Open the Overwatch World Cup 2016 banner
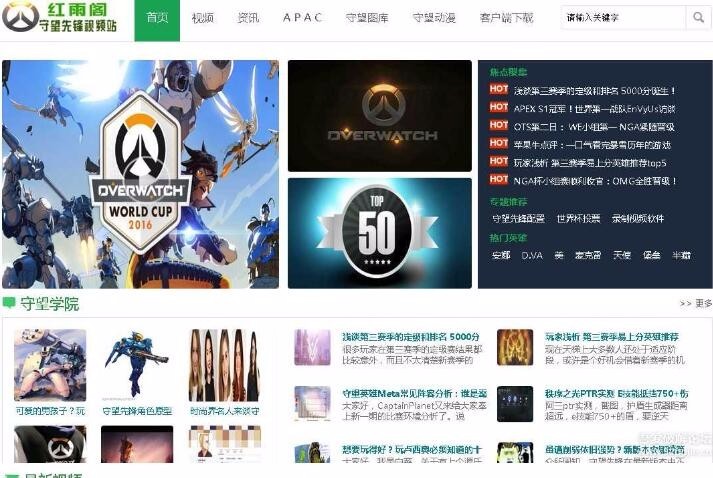Viewport: 713px width, 478px height. tap(141, 174)
